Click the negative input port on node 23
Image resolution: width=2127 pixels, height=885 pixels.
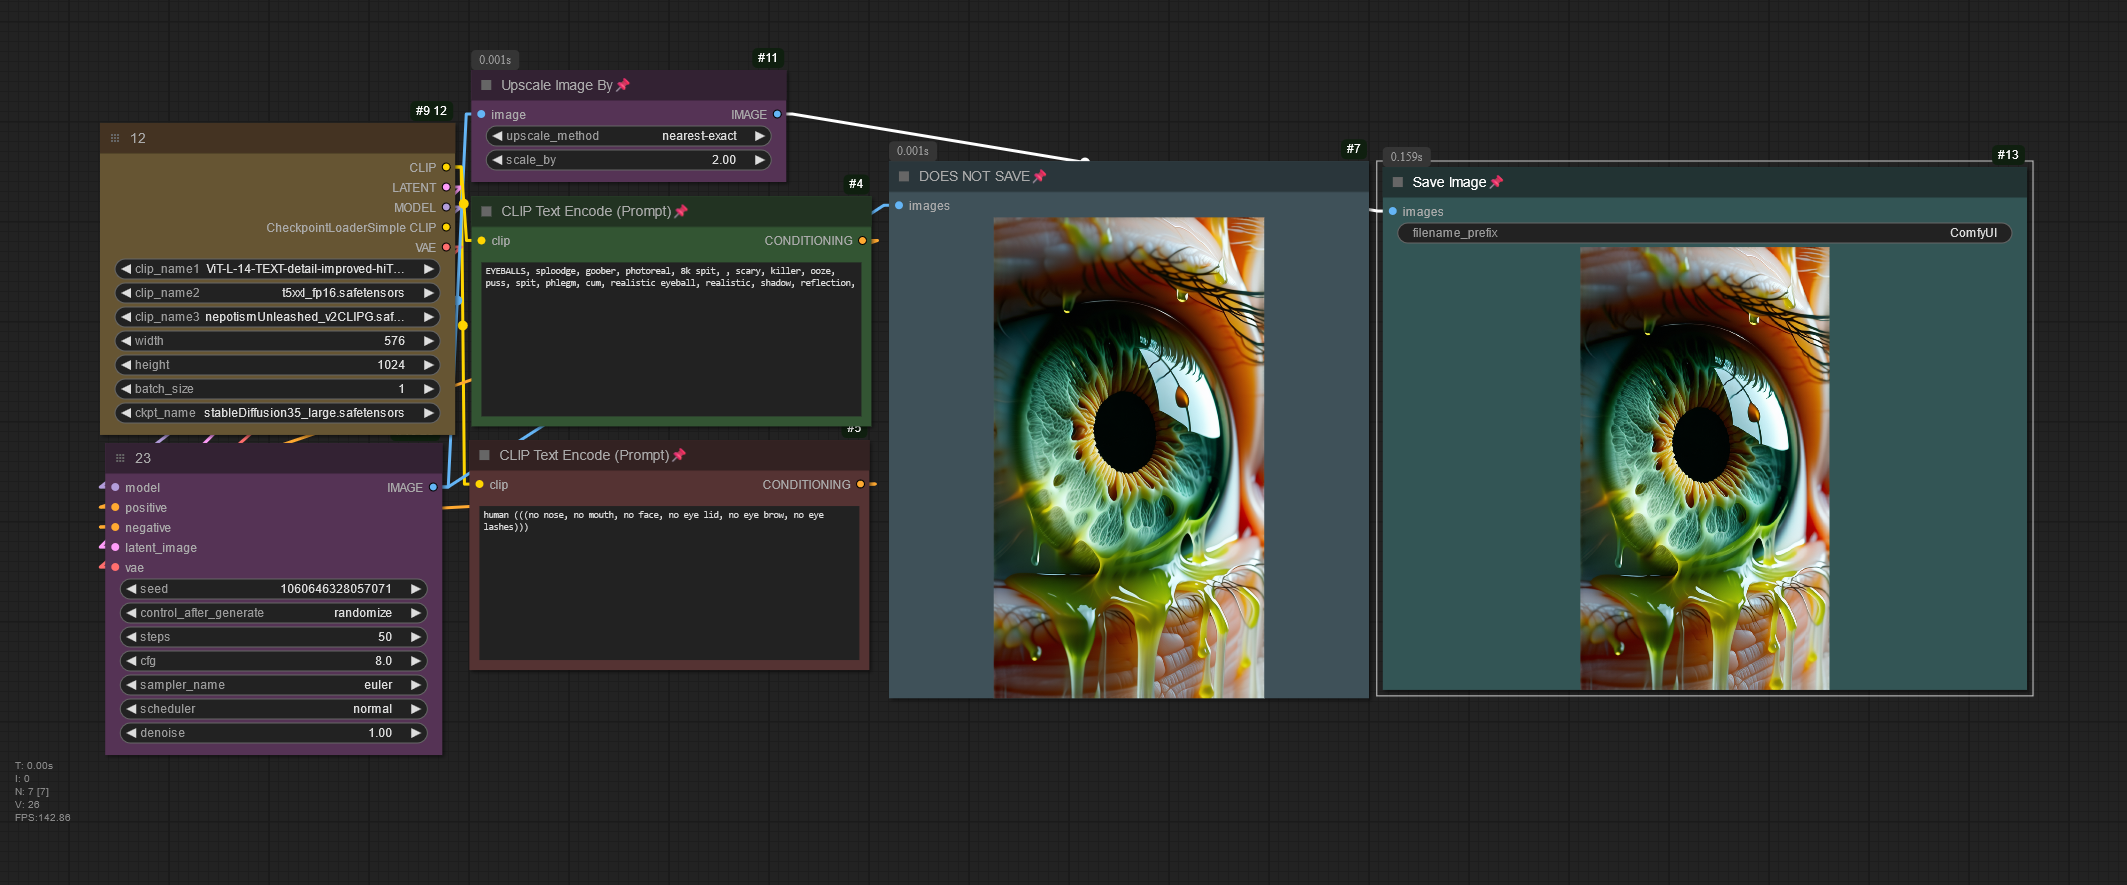(115, 527)
